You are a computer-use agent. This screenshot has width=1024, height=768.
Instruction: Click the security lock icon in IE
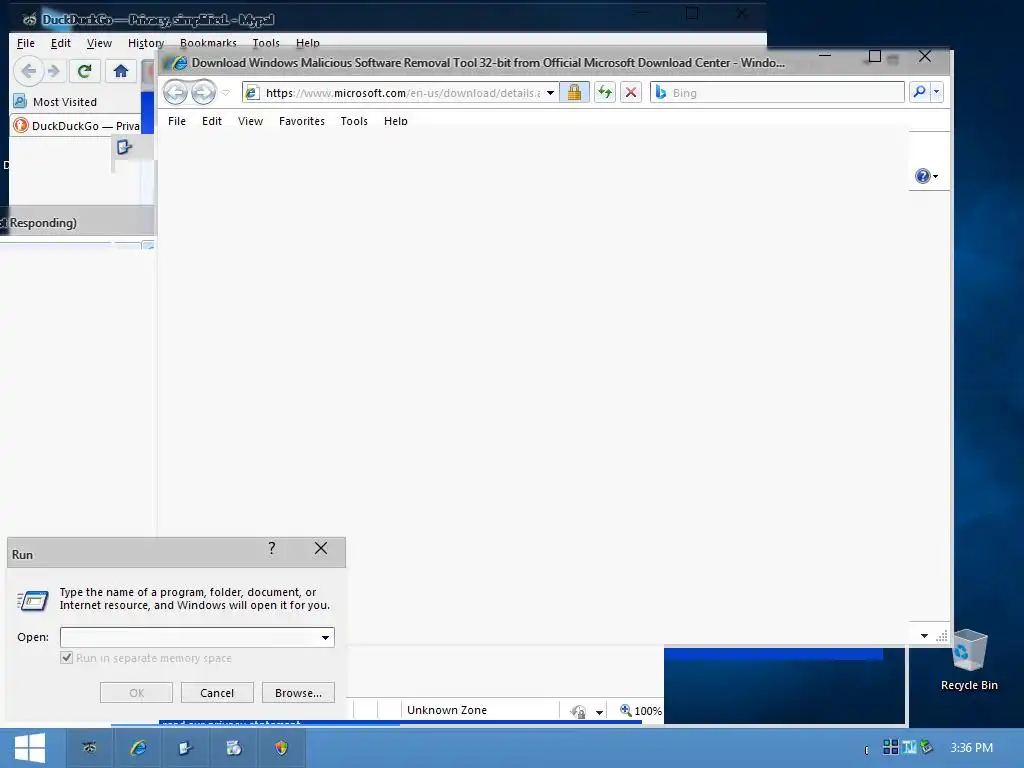[x=574, y=92]
